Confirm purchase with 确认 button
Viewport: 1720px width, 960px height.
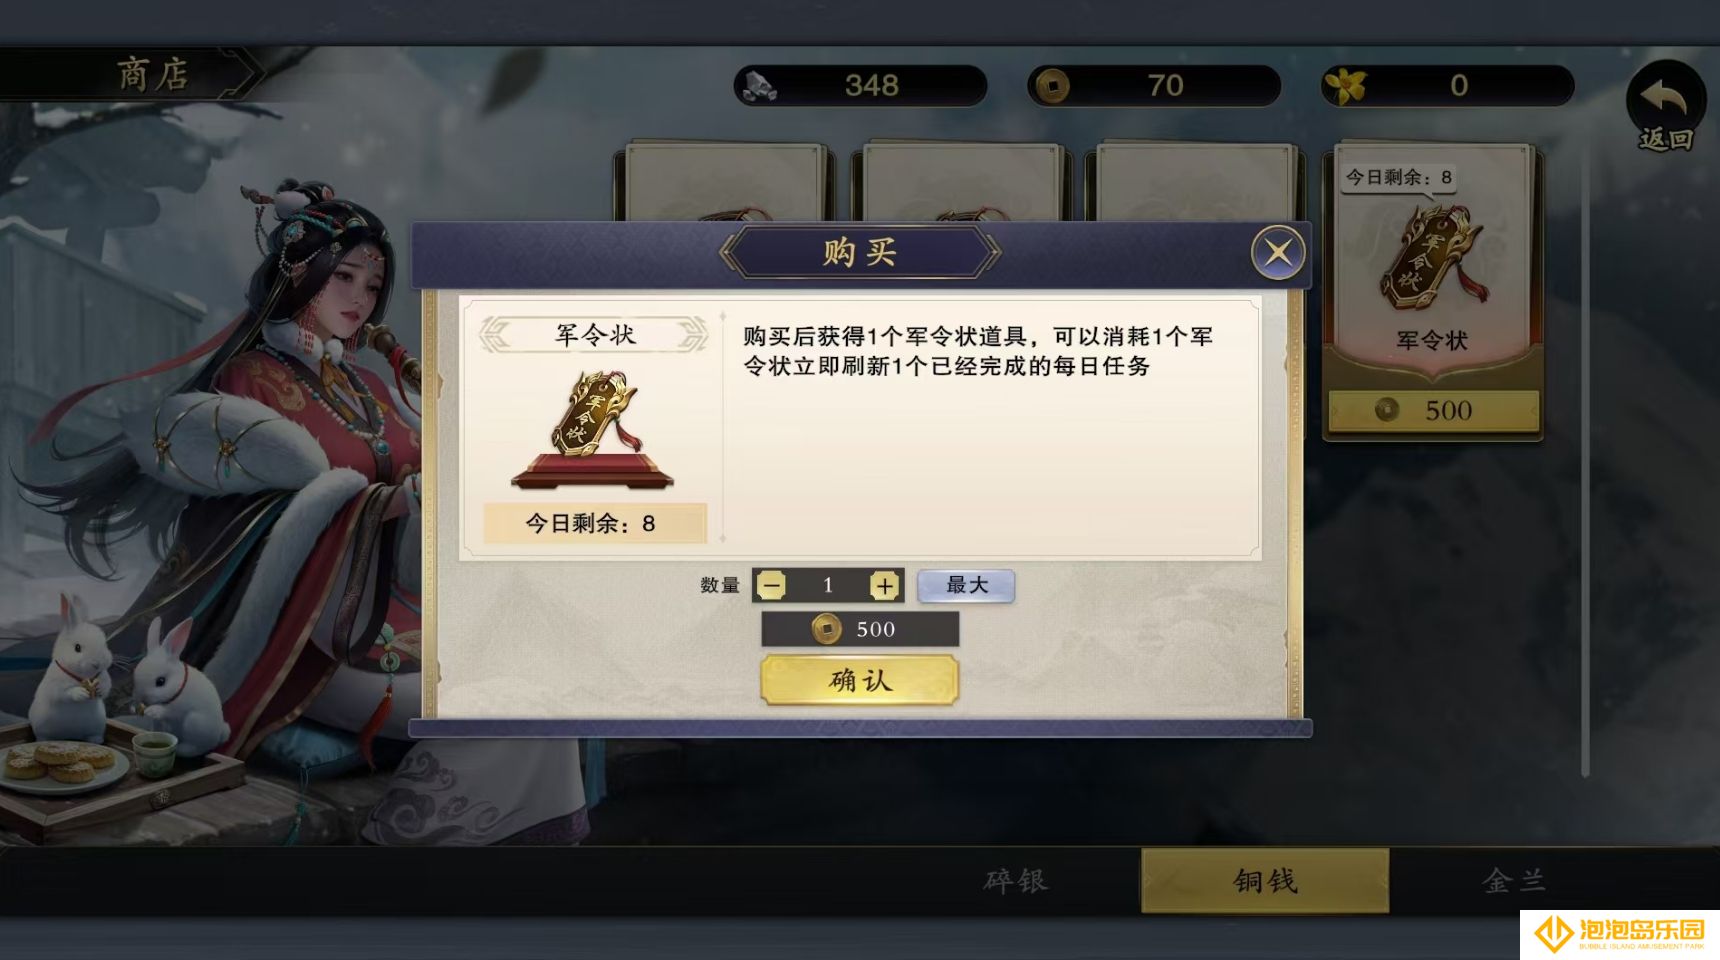pos(860,681)
